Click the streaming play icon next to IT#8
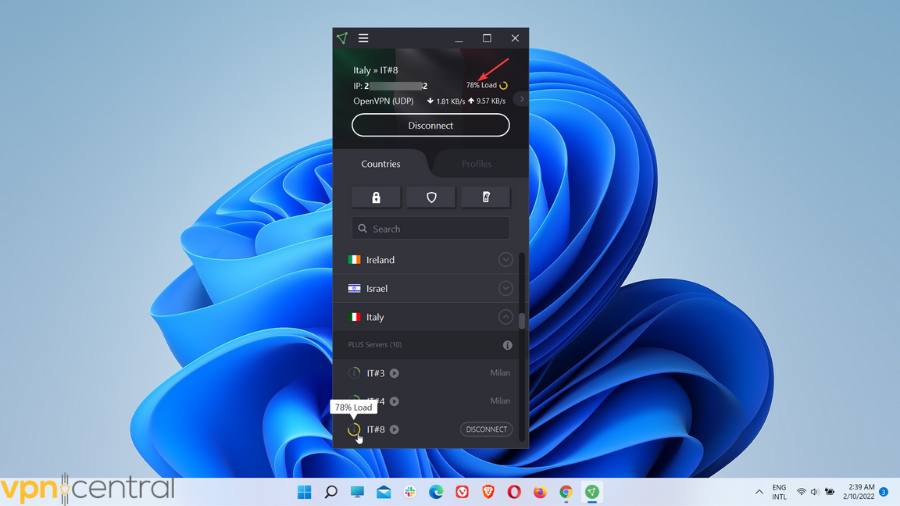The image size is (900, 506). pyautogui.click(x=394, y=430)
